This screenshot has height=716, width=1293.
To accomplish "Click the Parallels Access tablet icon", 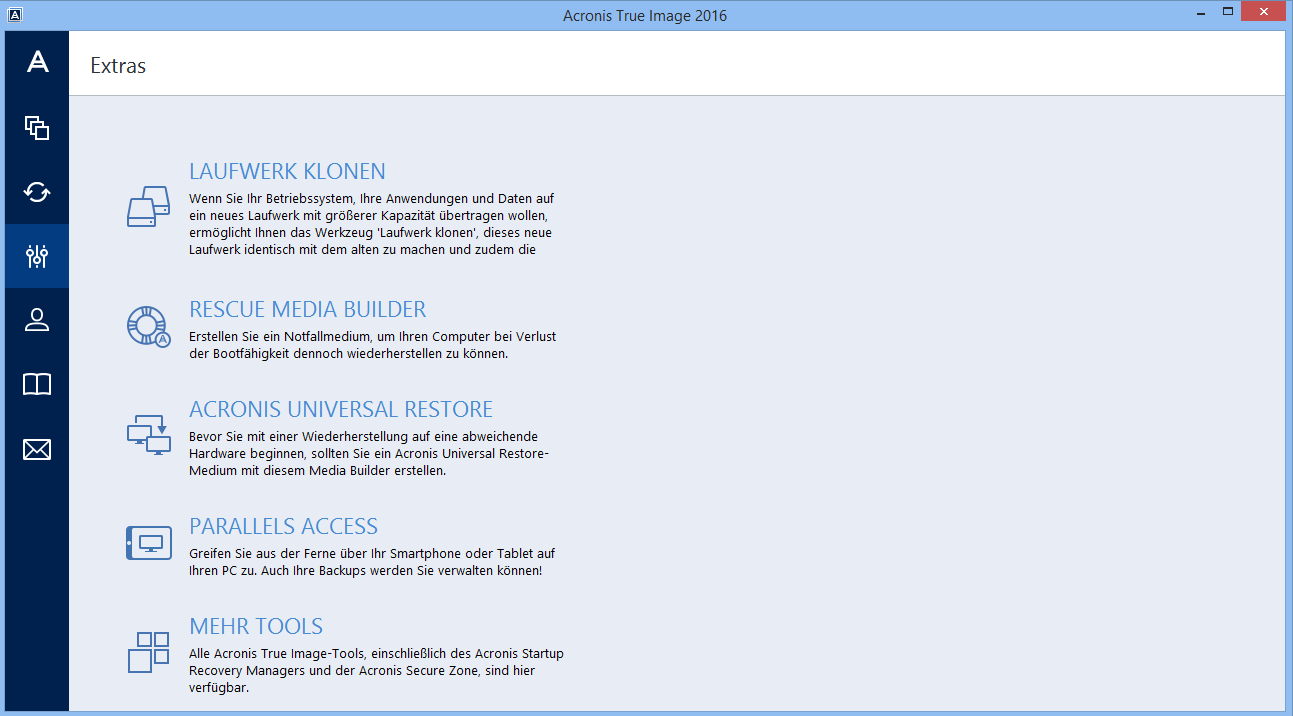I will pos(149,543).
